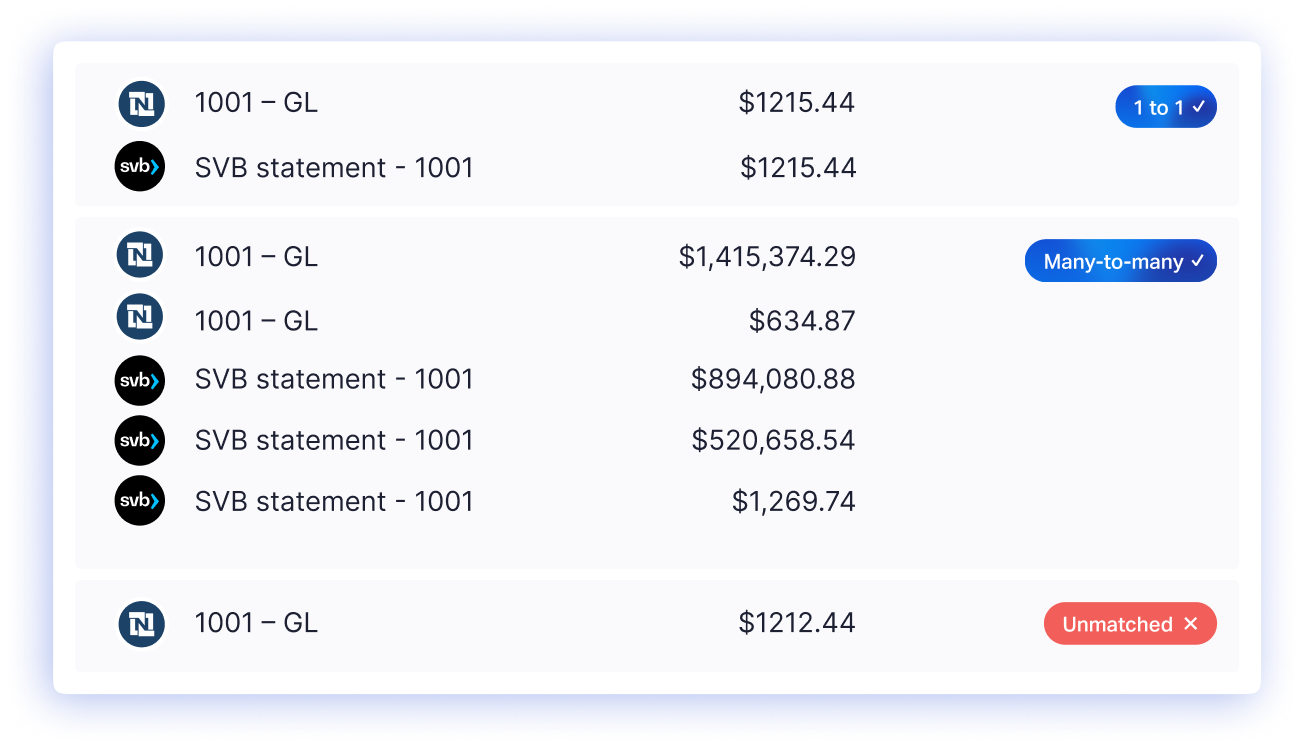Click the NetSuite icon beside $634.87

140,318
